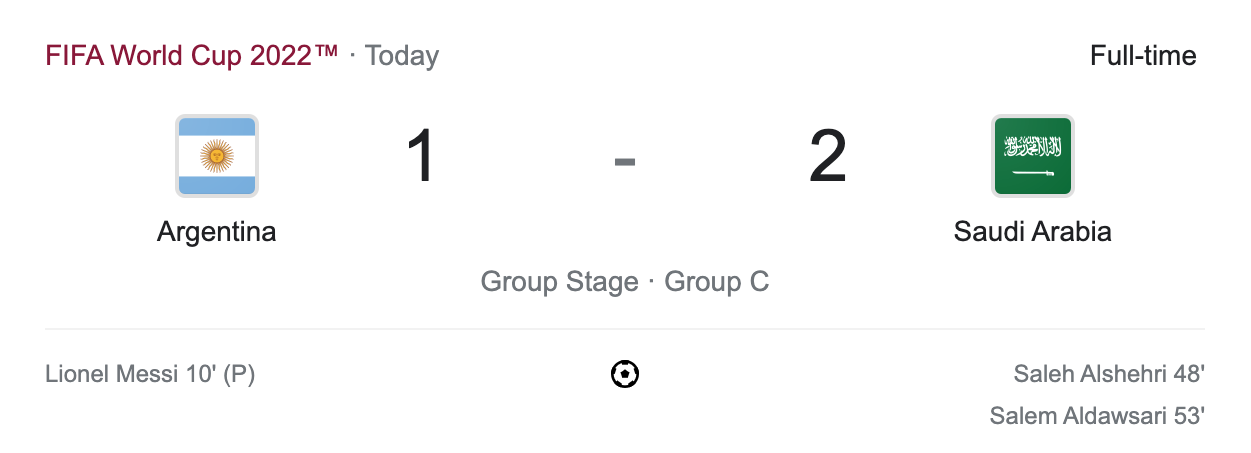This screenshot has width=1251, height=453.
Task: Click Saudi Arabia's score of 2
Action: click(x=828, y=157)
